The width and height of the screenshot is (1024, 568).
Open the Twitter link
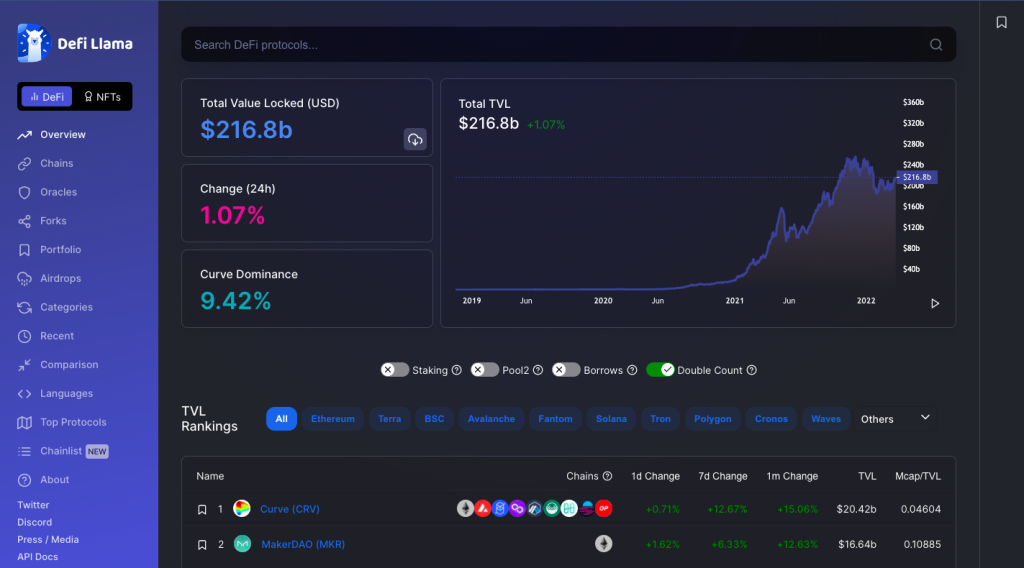(33, 505)
